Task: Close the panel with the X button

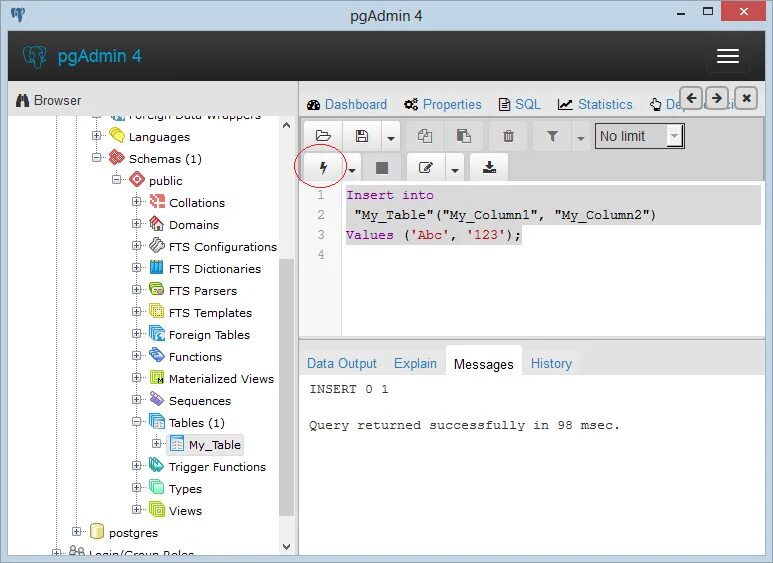Action: [746, 98]
